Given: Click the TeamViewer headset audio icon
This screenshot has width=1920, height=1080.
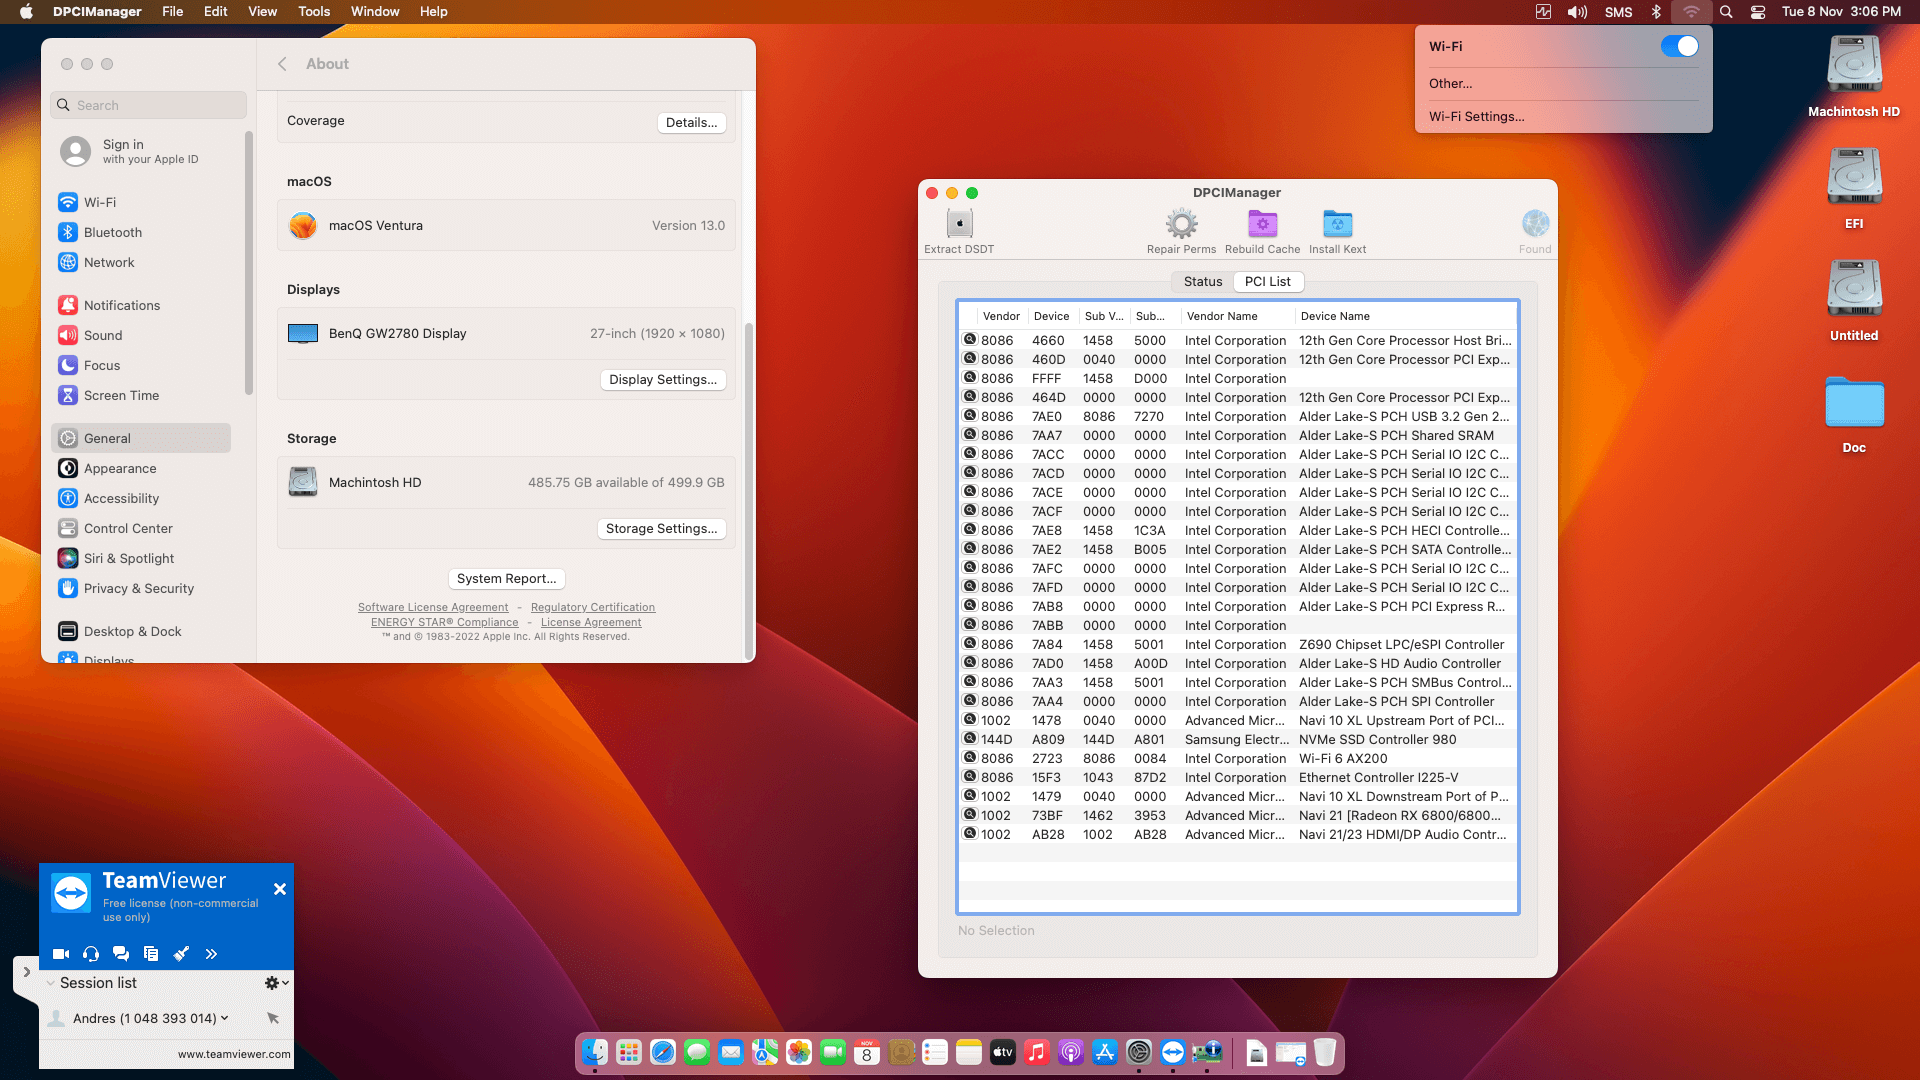Looking at the screenshot, I should 91,954.
